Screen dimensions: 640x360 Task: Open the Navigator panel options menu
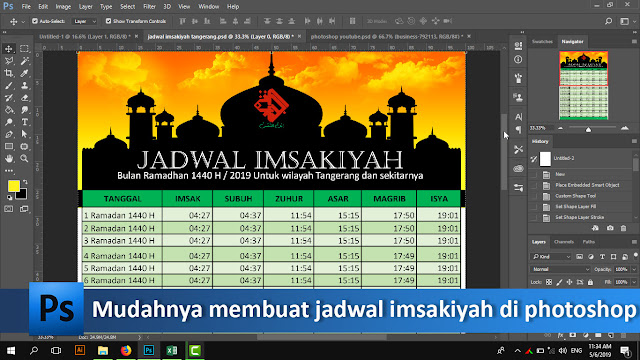tap(634, 42)
